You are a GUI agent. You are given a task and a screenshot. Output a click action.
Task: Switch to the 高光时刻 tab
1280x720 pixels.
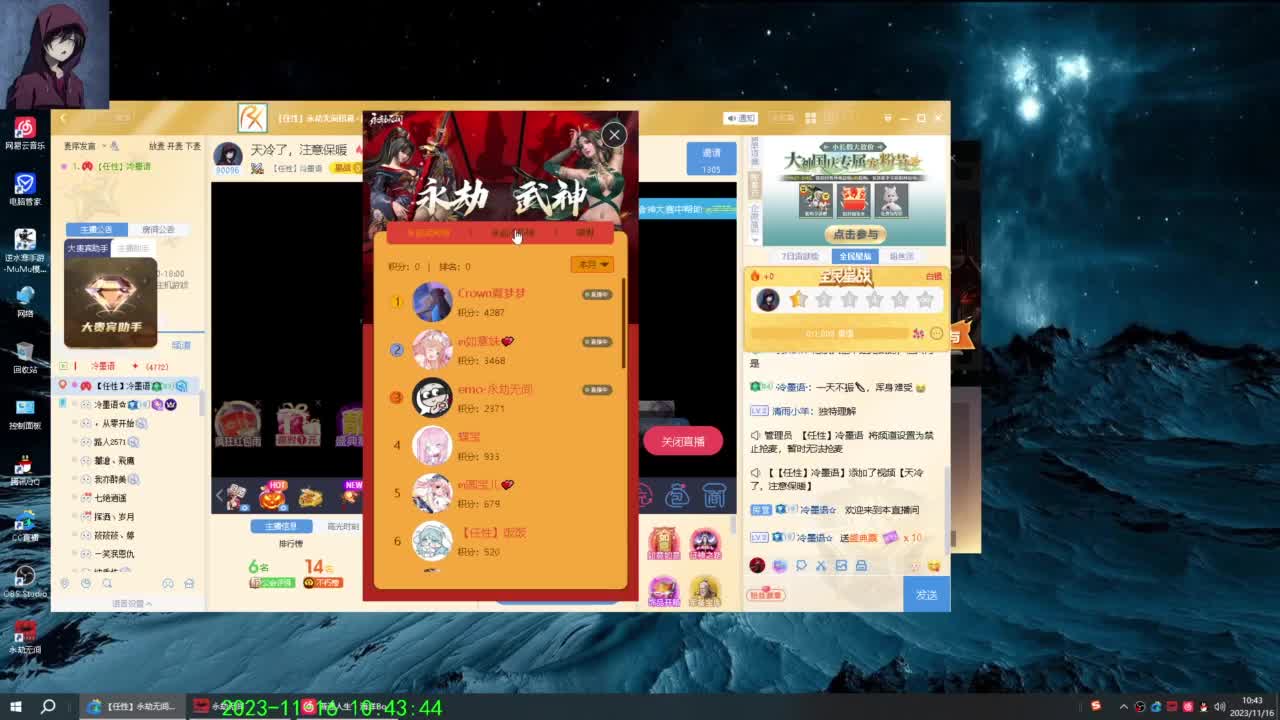click(x=343, y=526)
